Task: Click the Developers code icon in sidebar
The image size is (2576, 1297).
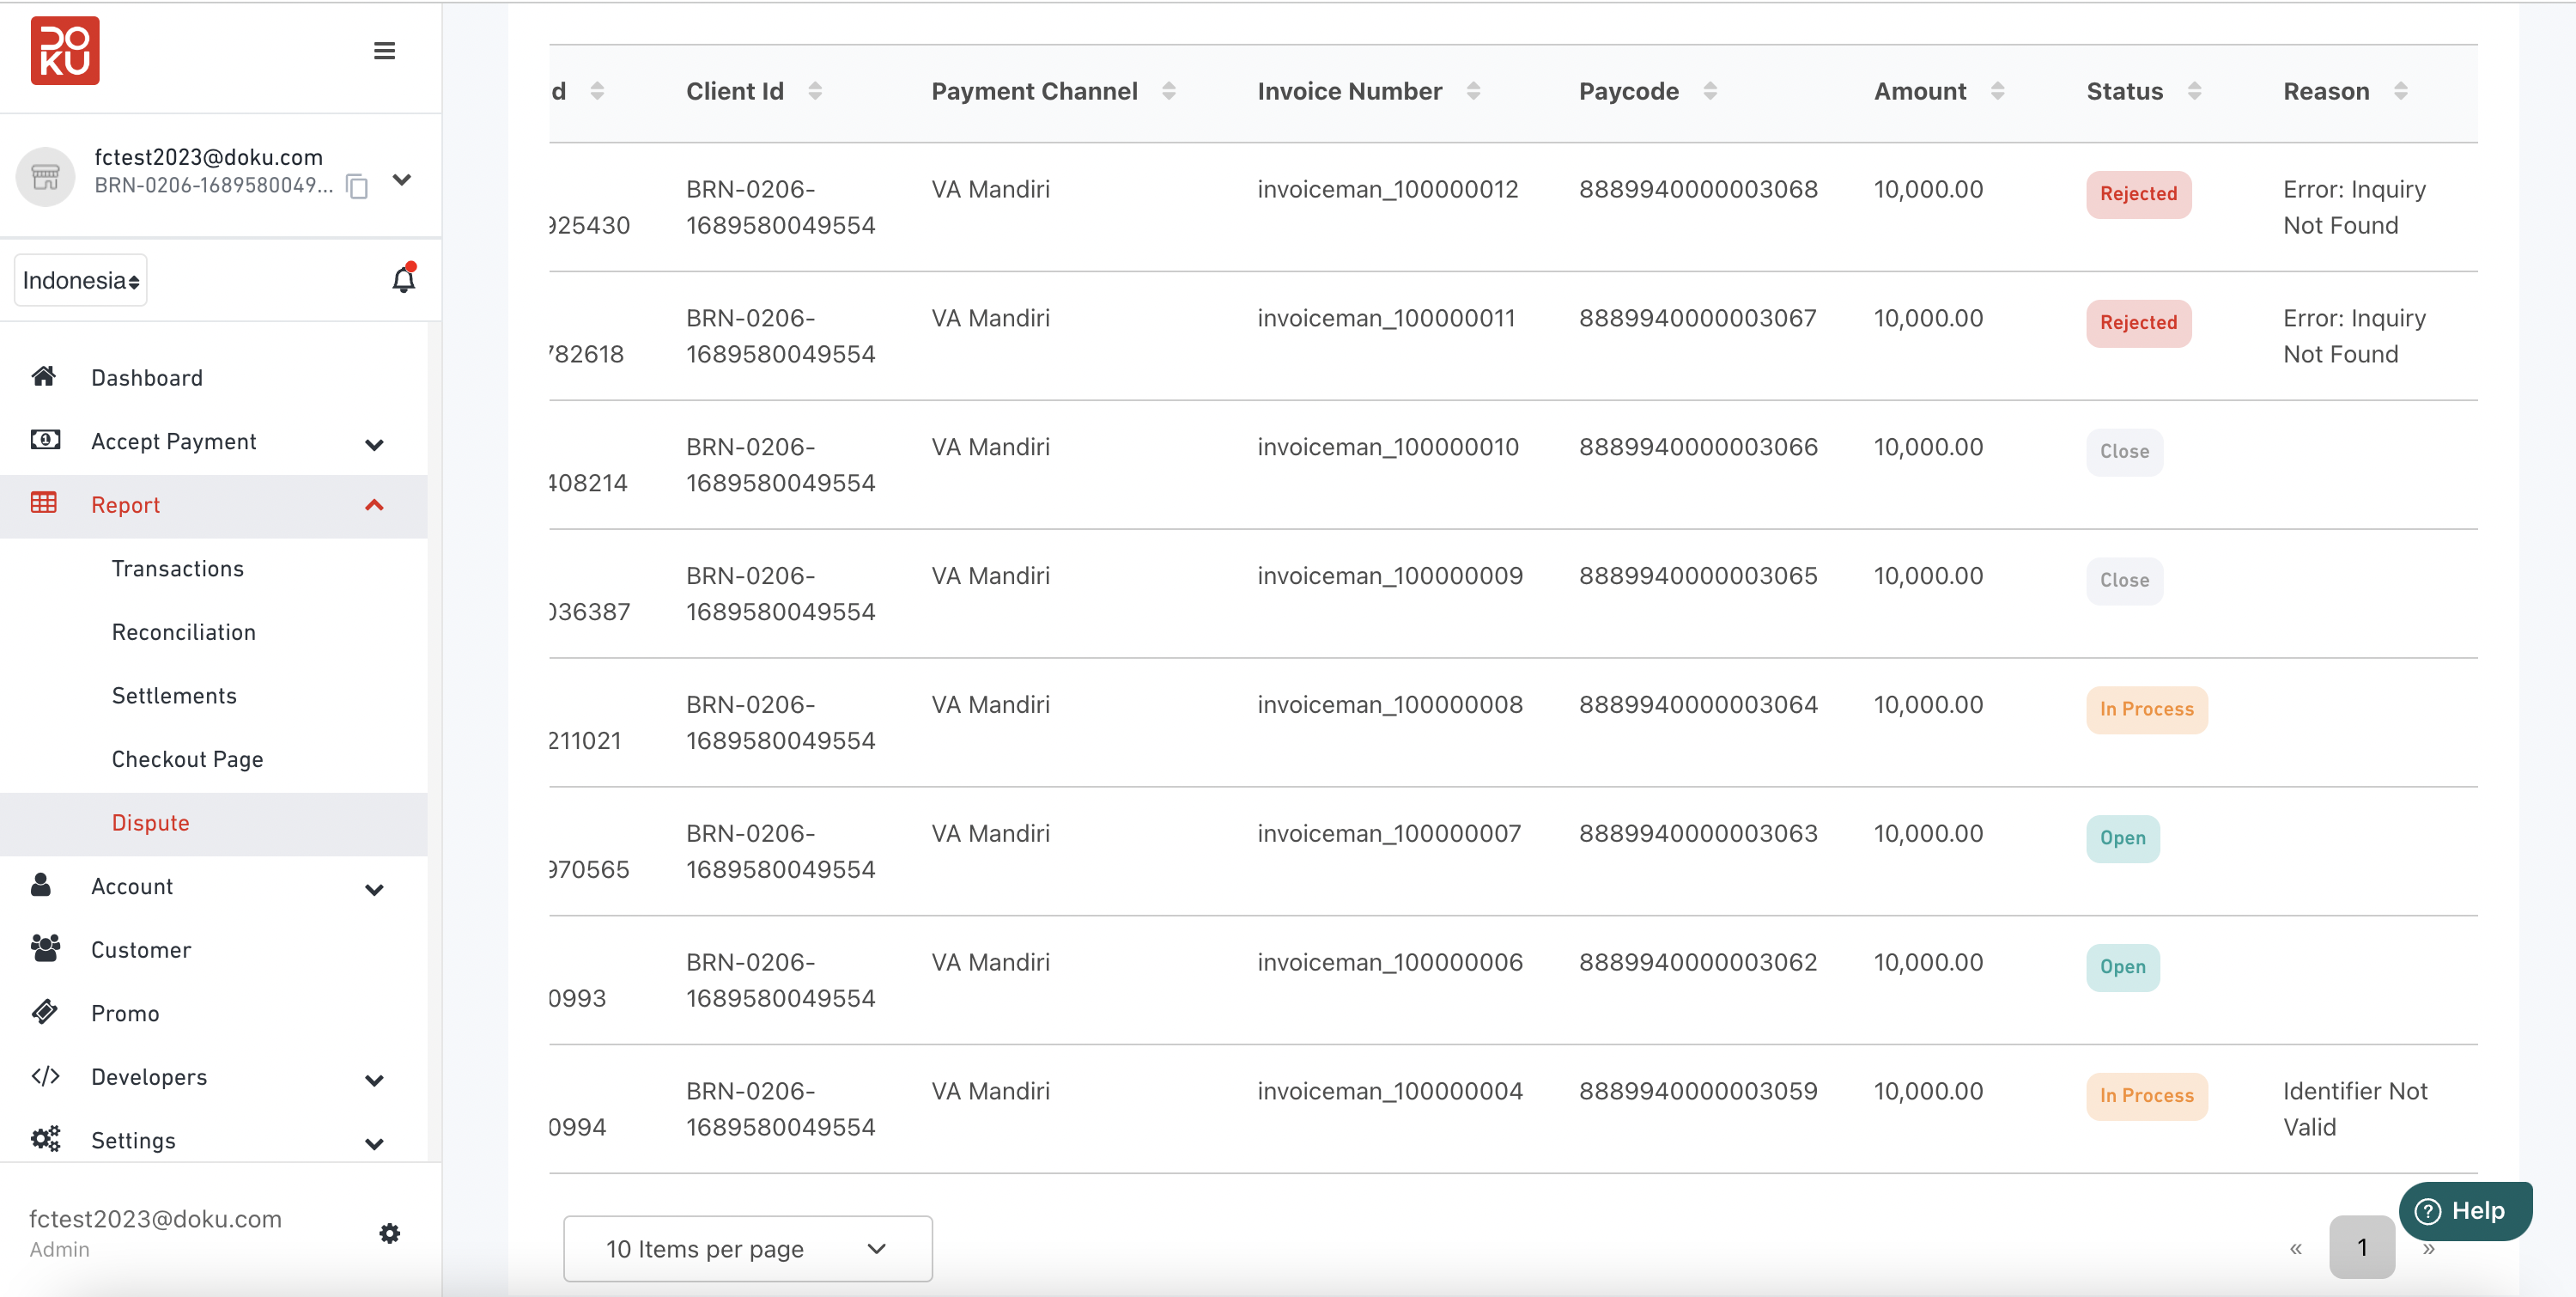Action: pyautogui.click(x=44, y=1077)
